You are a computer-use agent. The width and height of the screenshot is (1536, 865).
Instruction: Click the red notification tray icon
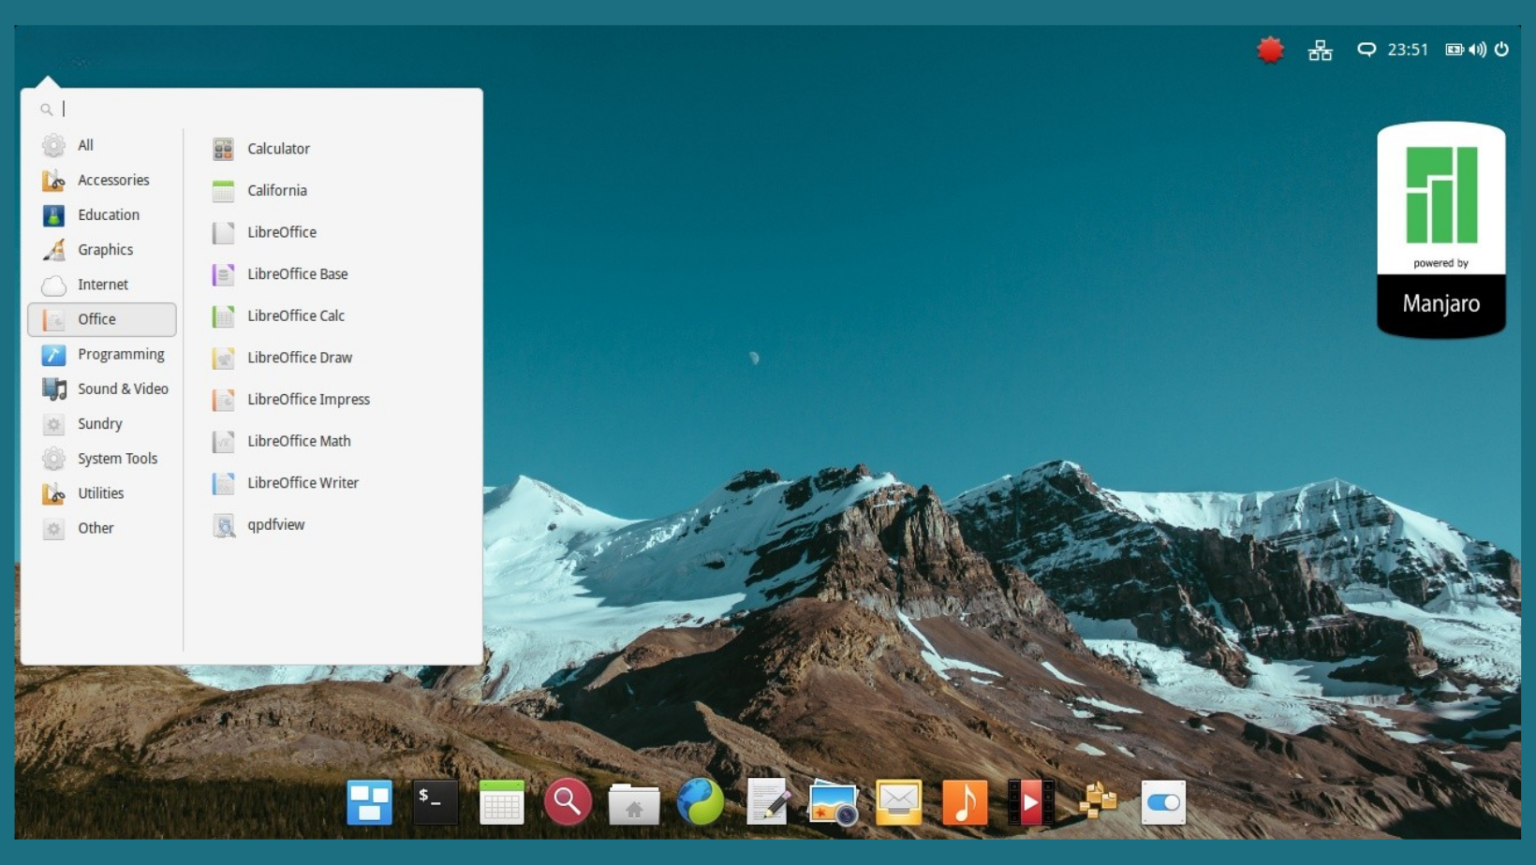tap(1270, 50)
